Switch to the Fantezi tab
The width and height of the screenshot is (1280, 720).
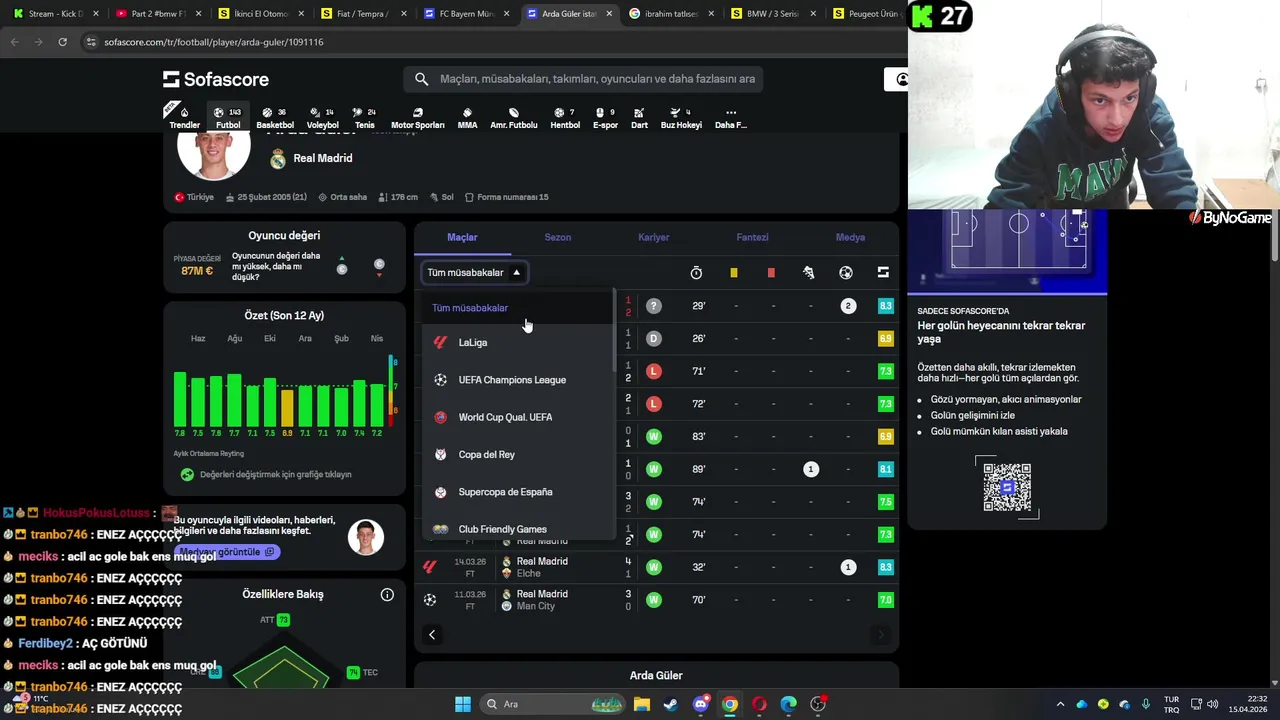(752, 238)
